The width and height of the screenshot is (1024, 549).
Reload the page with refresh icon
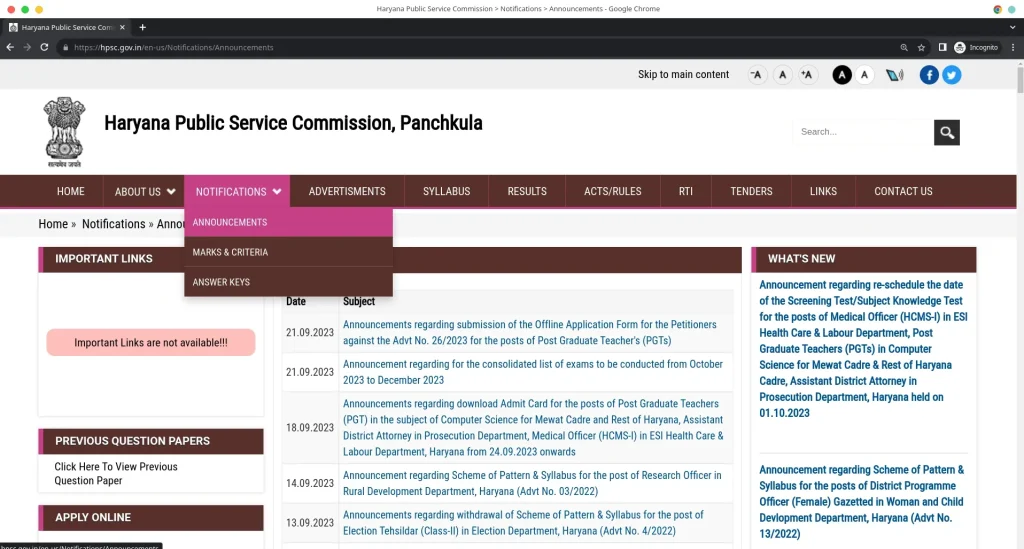[44, 47]
